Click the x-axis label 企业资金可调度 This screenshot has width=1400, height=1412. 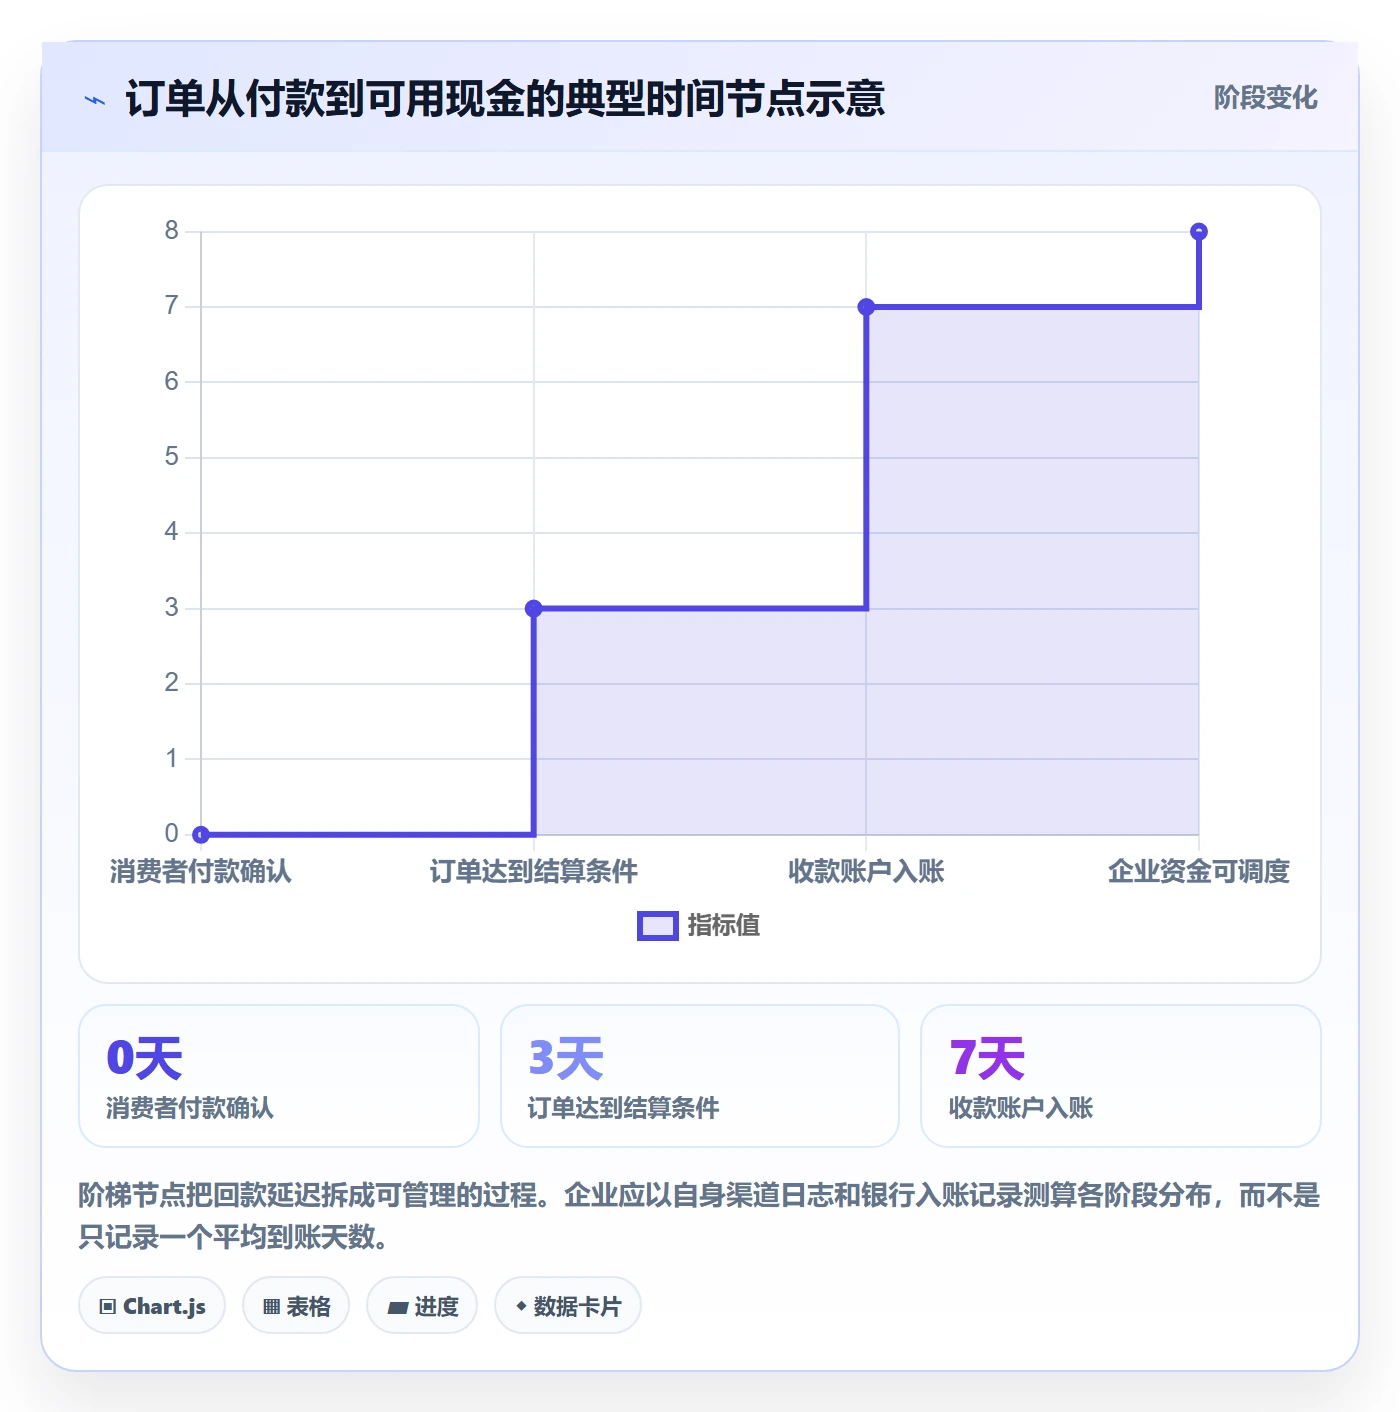[x=1199, y=872]
